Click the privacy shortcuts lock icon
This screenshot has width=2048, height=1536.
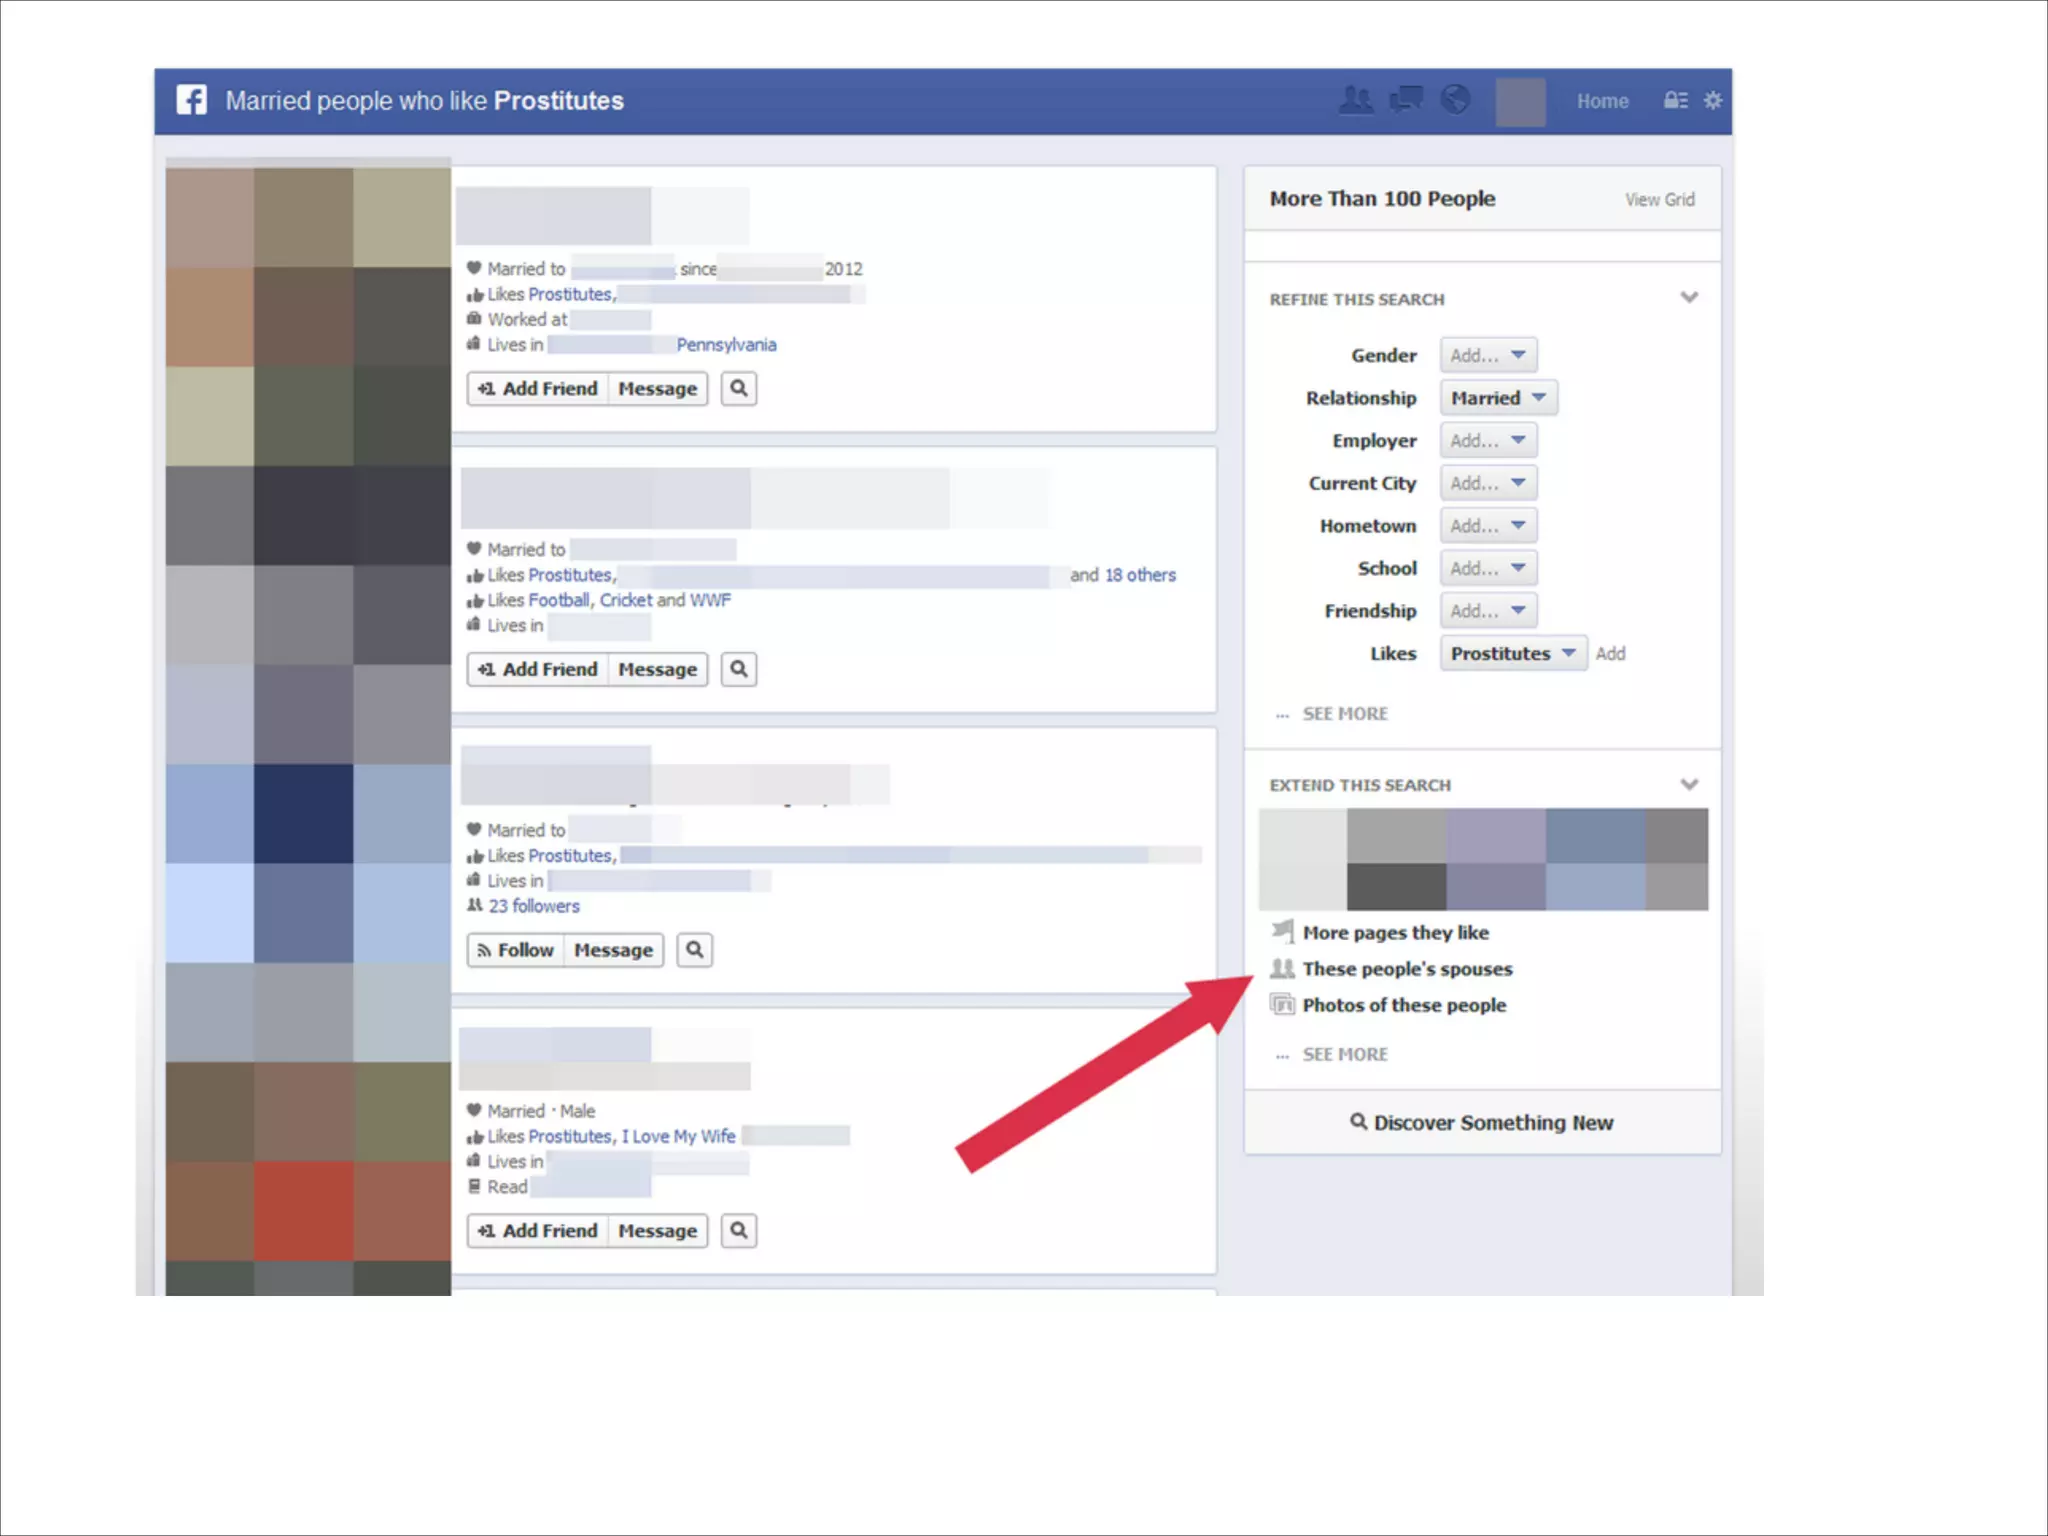(1675, 101)
